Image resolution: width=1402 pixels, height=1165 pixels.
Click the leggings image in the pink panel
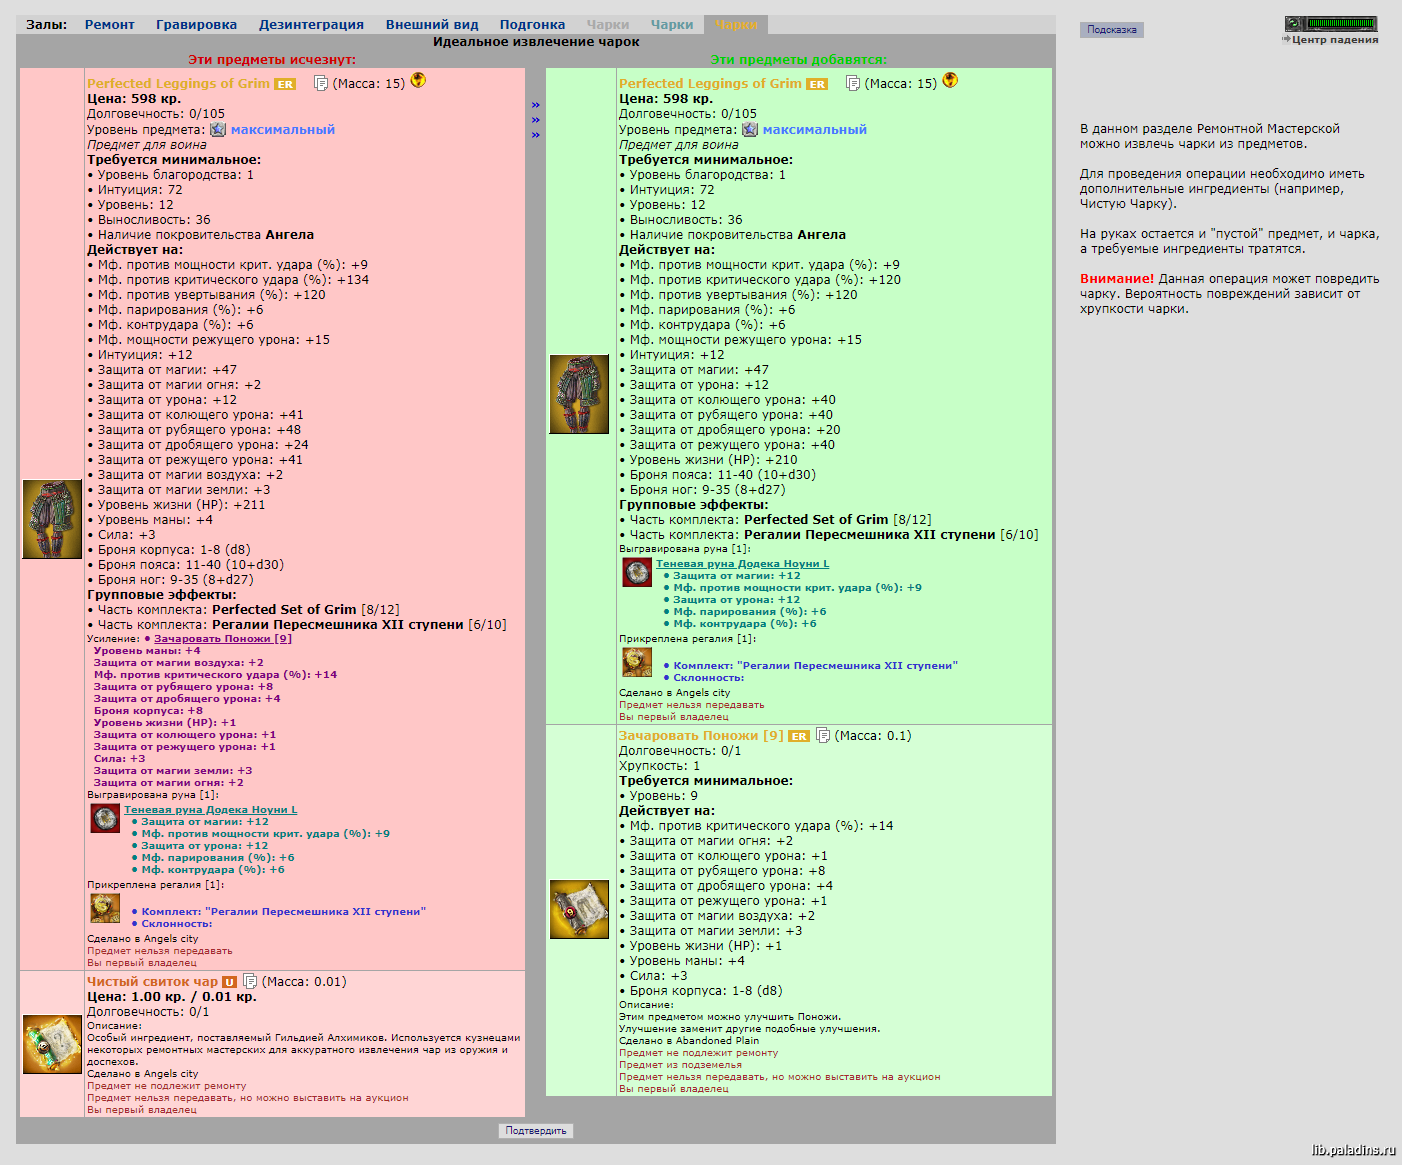coord(52,519)
